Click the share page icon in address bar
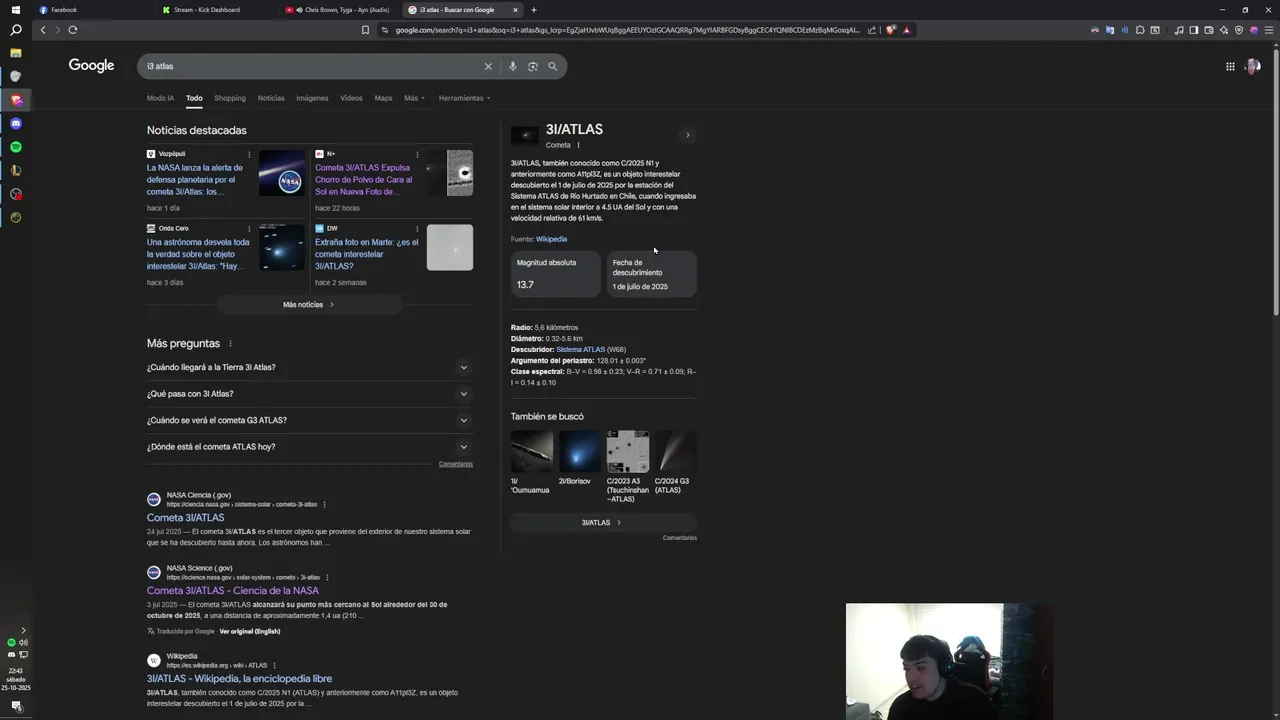Image resolution: width=1280 pixels, height=720 pixels. pos(872,30)
